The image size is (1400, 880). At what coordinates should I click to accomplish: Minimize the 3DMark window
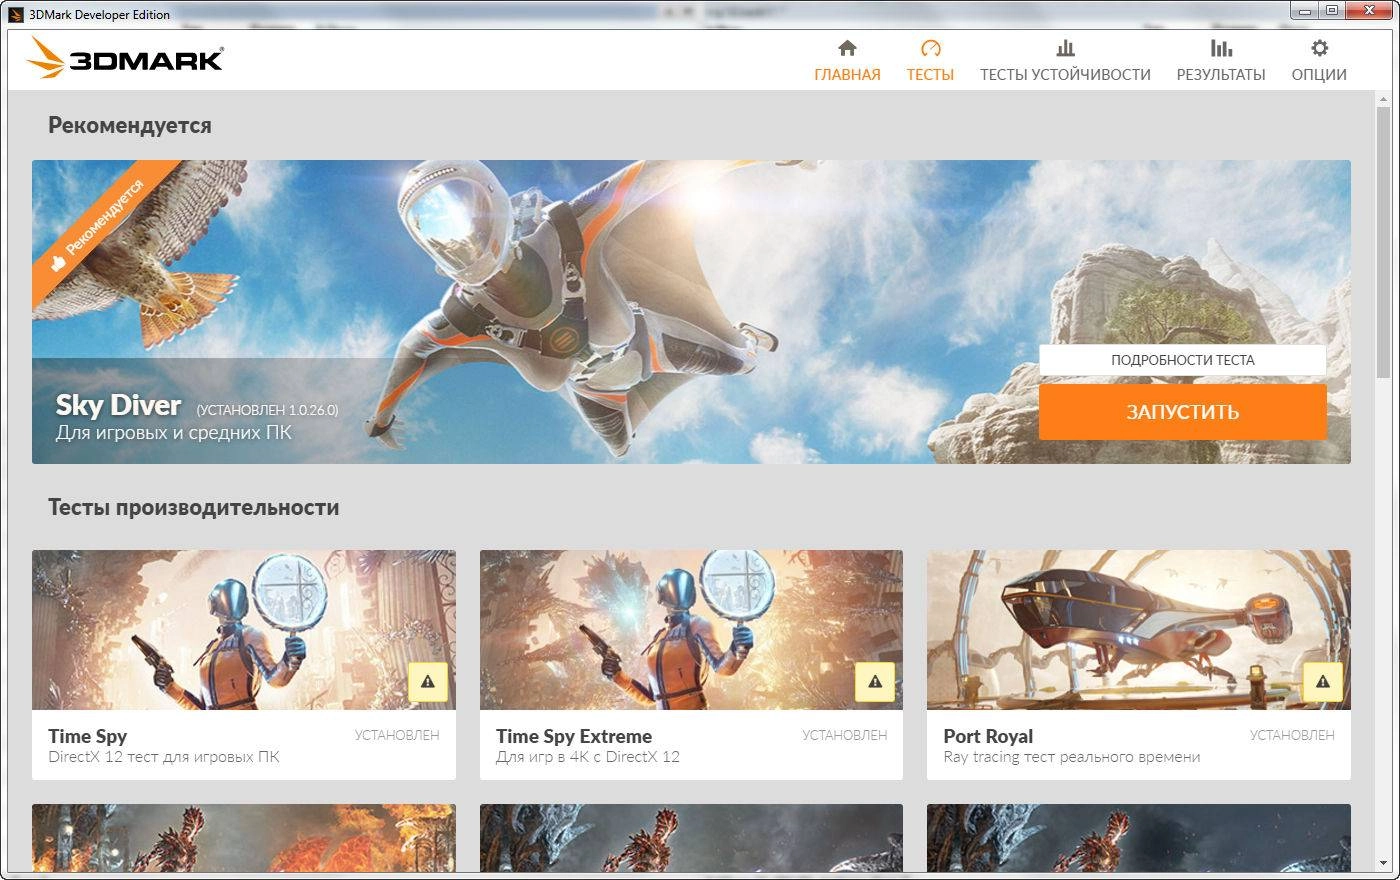click(x=1305, y=11)
